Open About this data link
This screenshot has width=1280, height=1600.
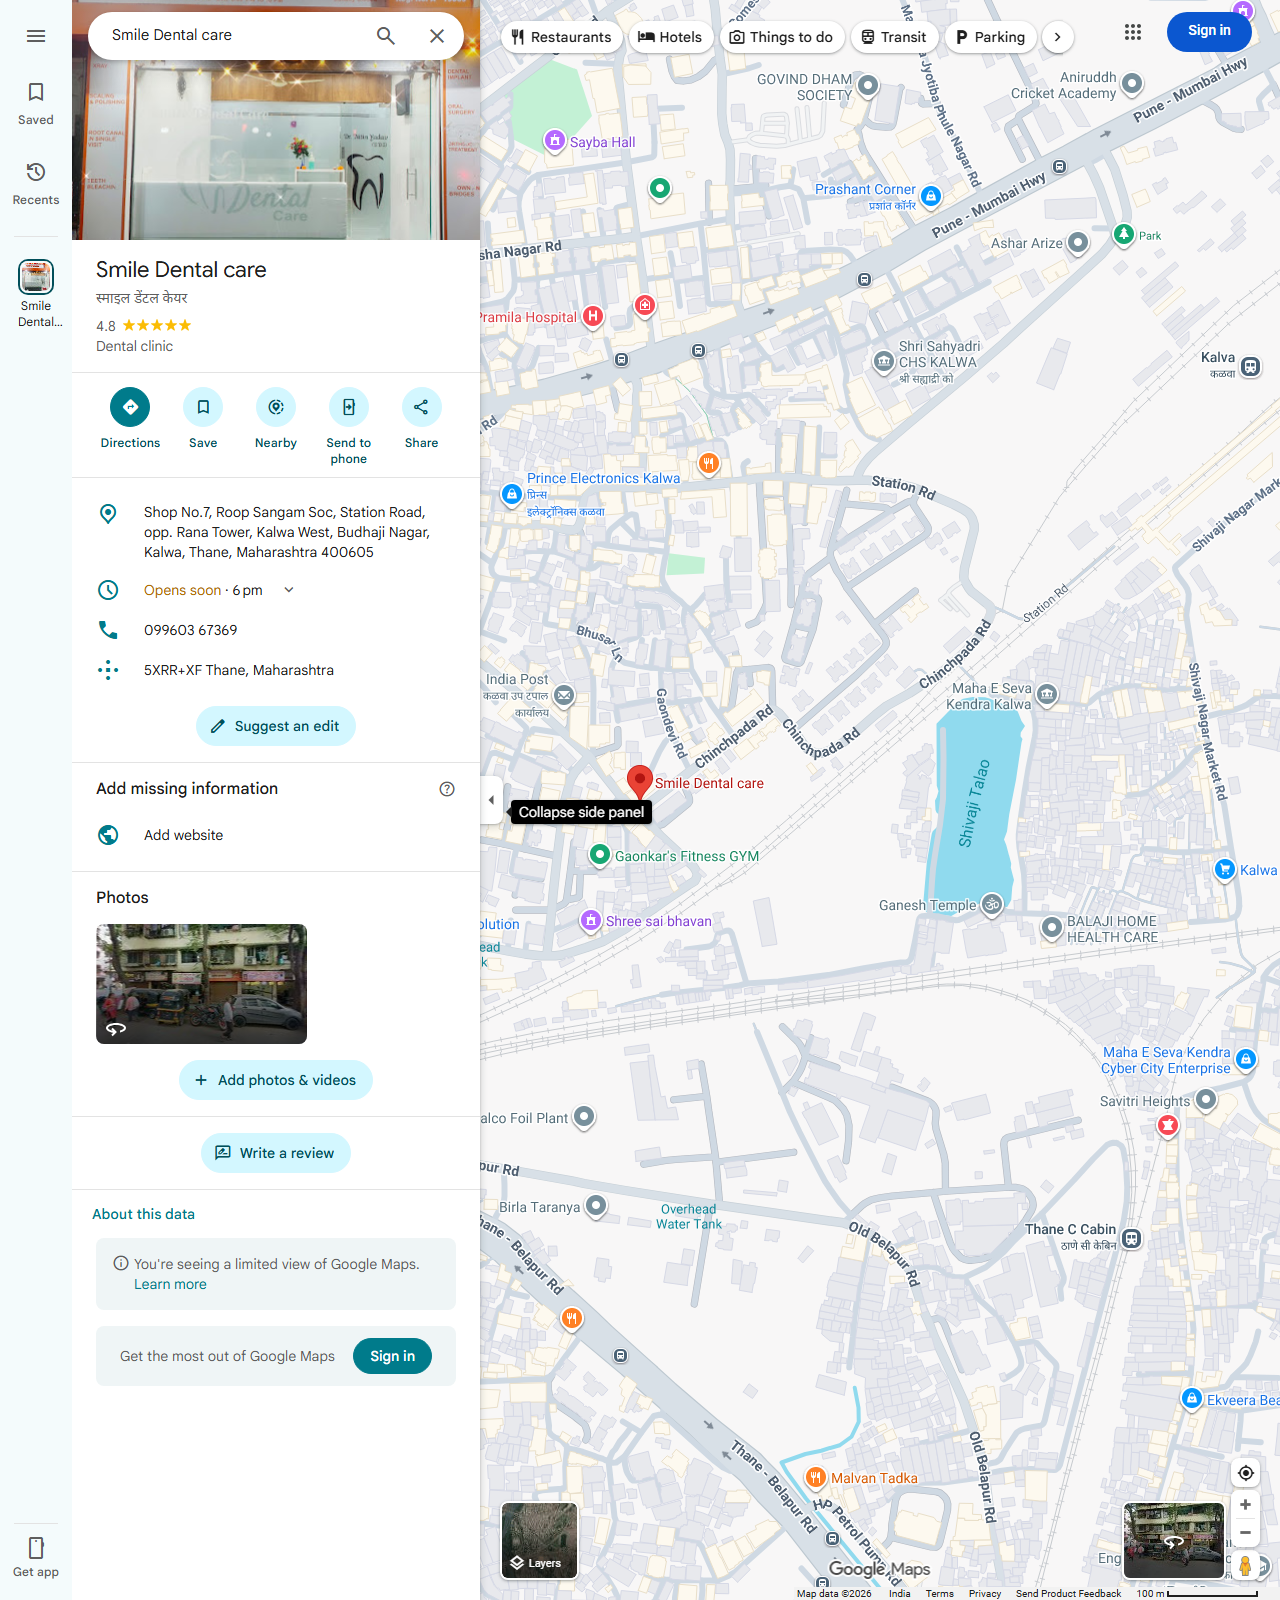click(143, 1214)
